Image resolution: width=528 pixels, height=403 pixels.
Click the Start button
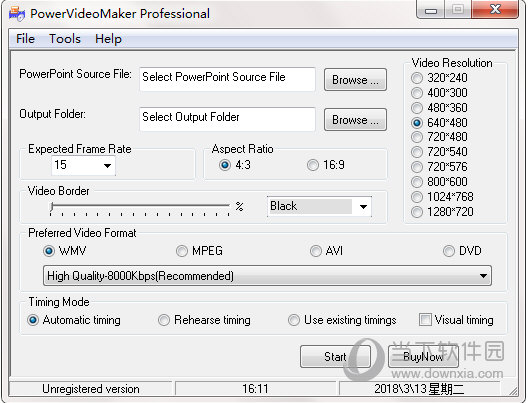coord(335,357)
